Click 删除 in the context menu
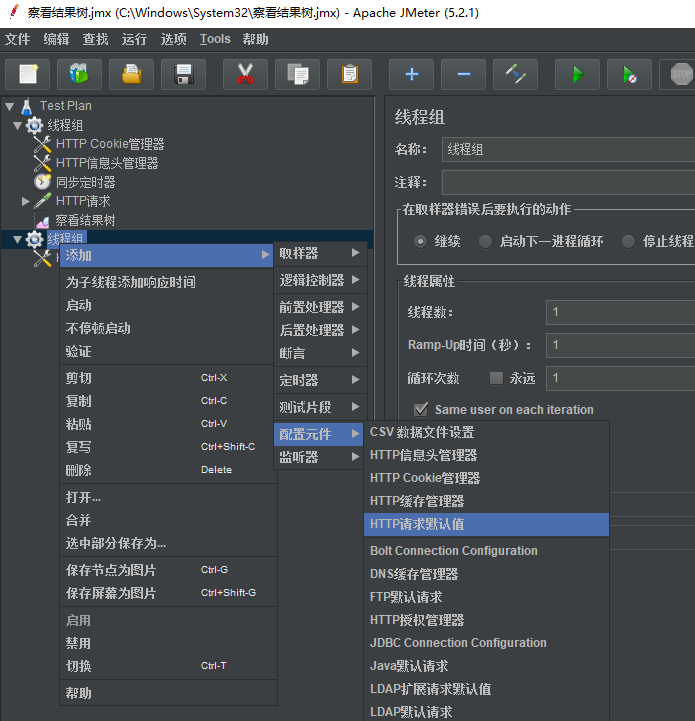This screenshot has width=695, height=721. (x=168, y=470)
